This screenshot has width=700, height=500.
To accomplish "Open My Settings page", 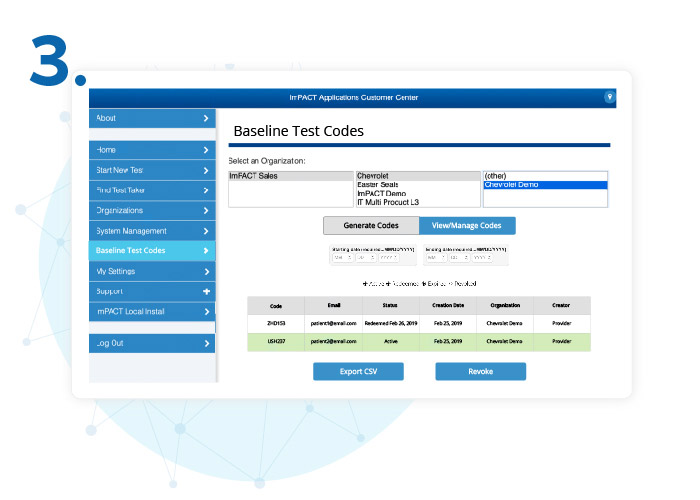I will pyautogui.click(x=152, y=271).
